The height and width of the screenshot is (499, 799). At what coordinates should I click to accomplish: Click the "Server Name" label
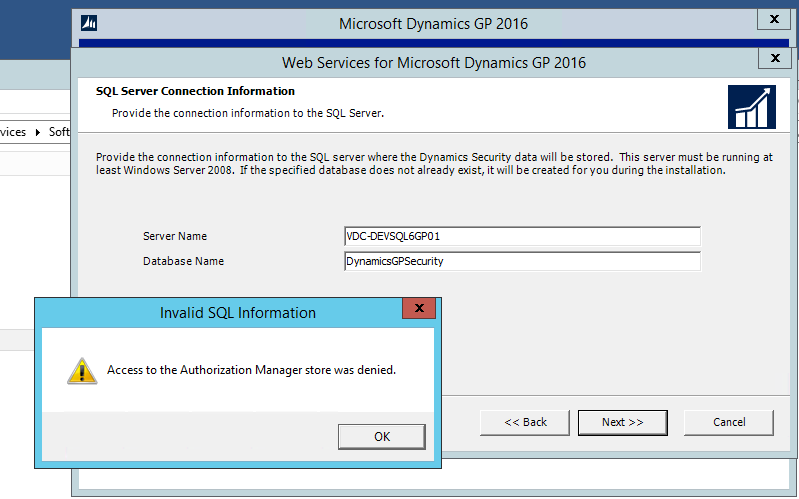point(175,236)
